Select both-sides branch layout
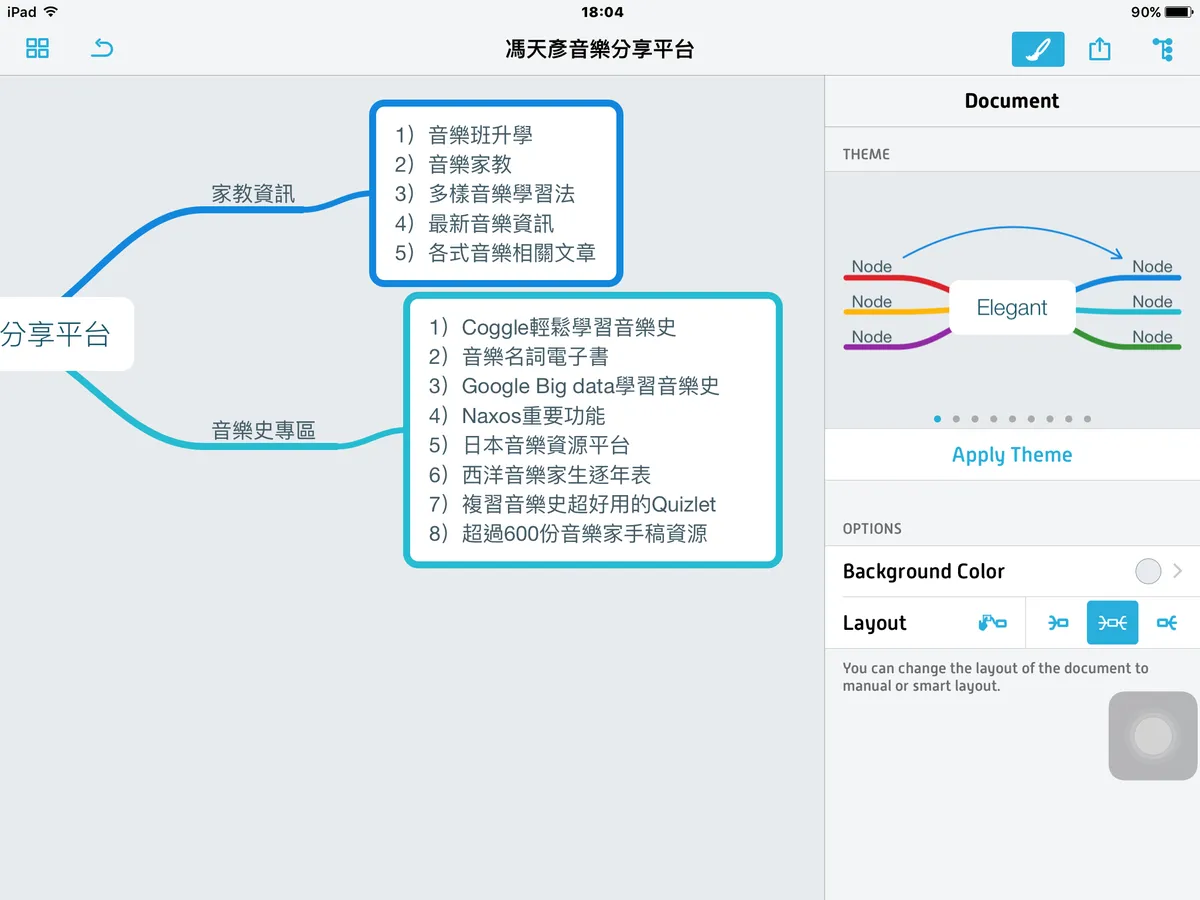Image resolution: width=1200 pixels, height=900 pixels. click(1112, 623)
